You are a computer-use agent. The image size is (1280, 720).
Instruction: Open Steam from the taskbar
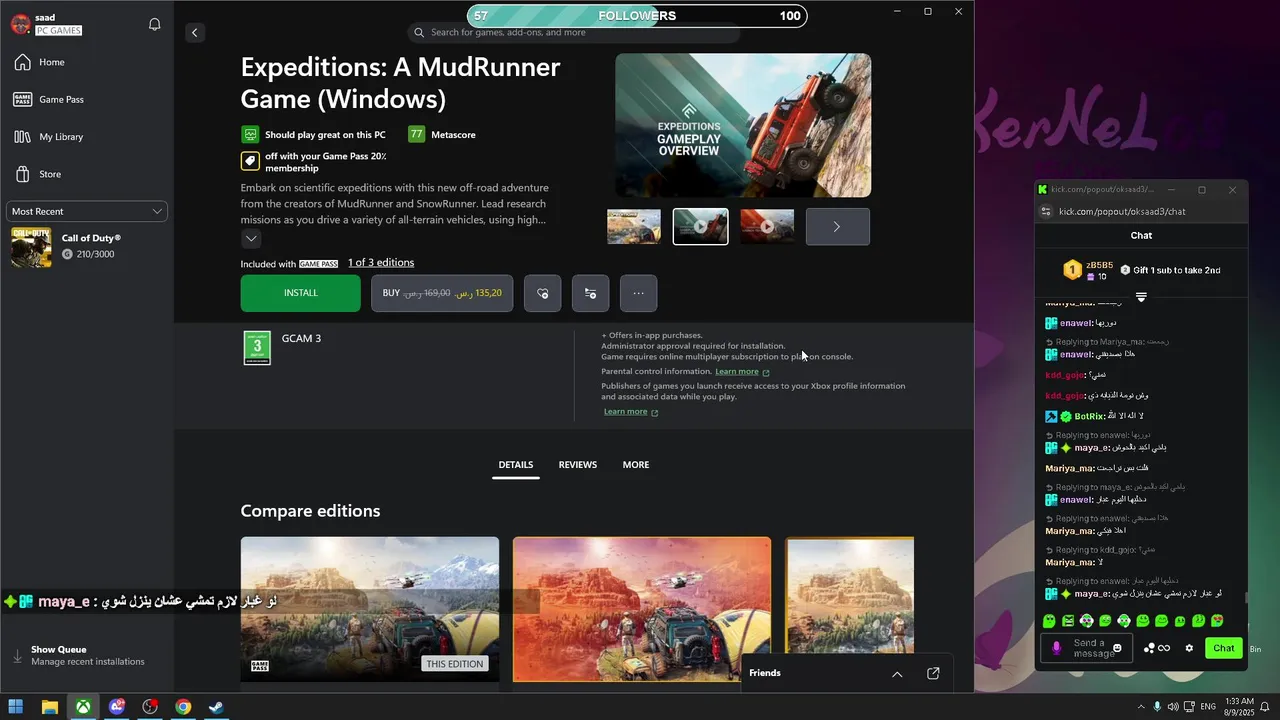(x=216, y=707)
